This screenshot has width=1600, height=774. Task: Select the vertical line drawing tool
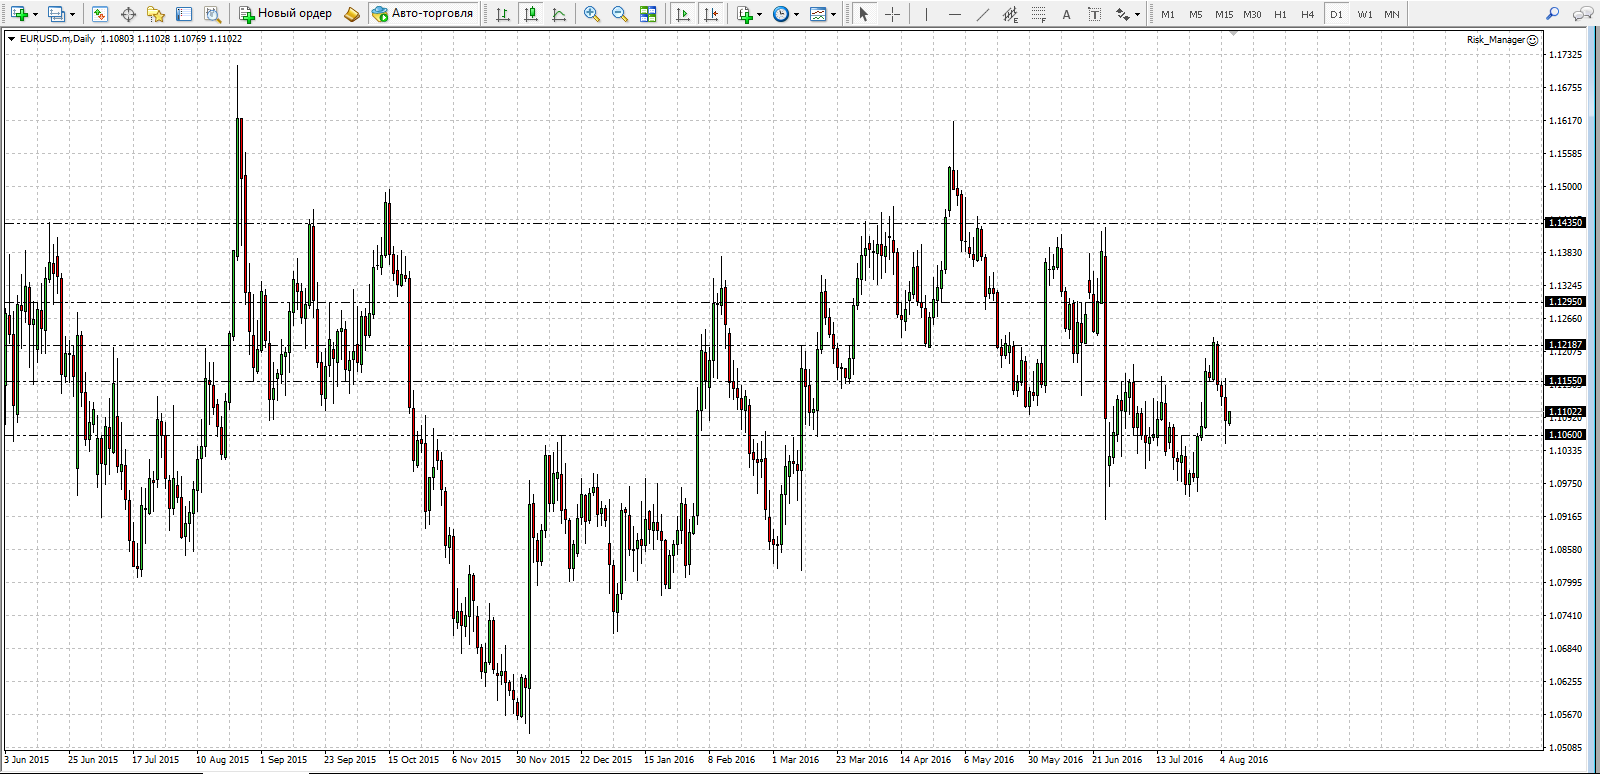[x=926, y=14]
